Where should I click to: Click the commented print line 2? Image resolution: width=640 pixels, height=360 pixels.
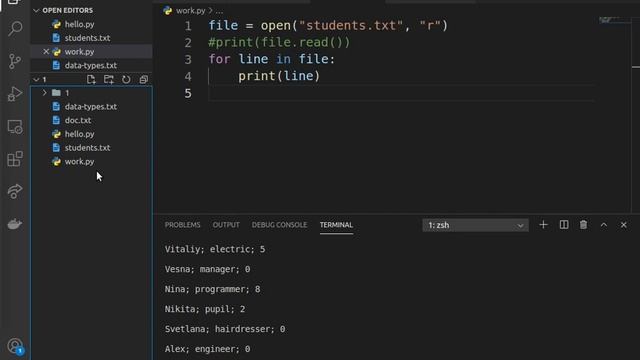279,42
